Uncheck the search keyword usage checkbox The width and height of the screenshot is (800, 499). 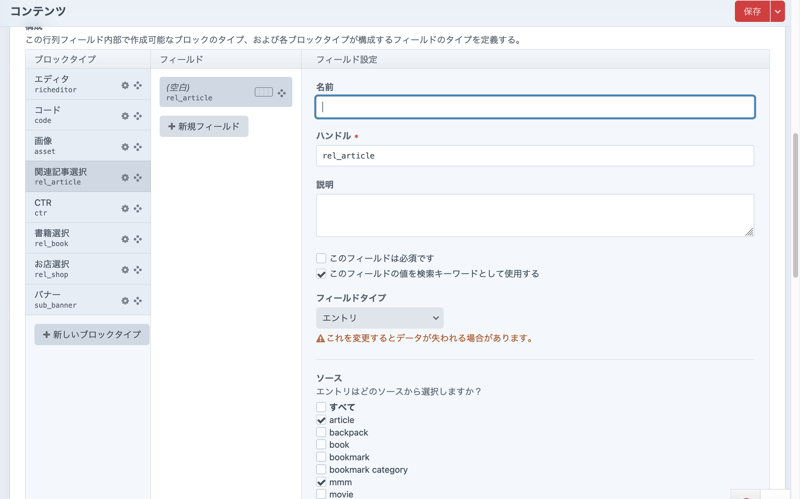(x=321, y=274)
